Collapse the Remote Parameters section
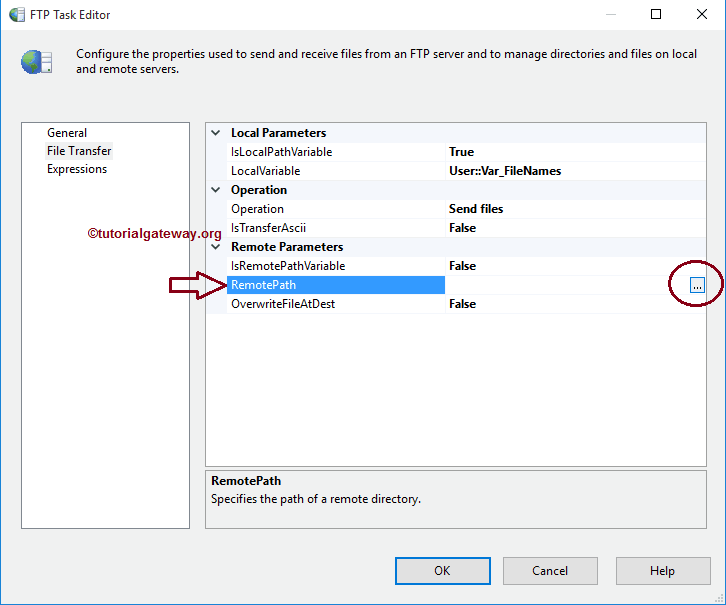 tap(216, 247)
